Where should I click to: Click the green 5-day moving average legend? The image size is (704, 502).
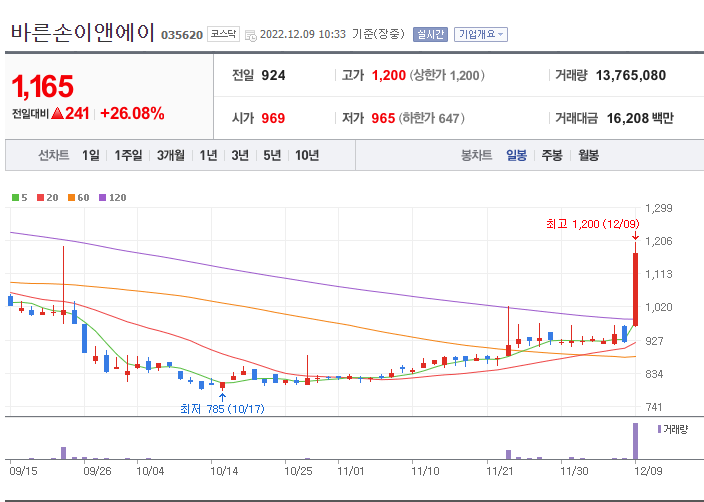tap(19, 198)
